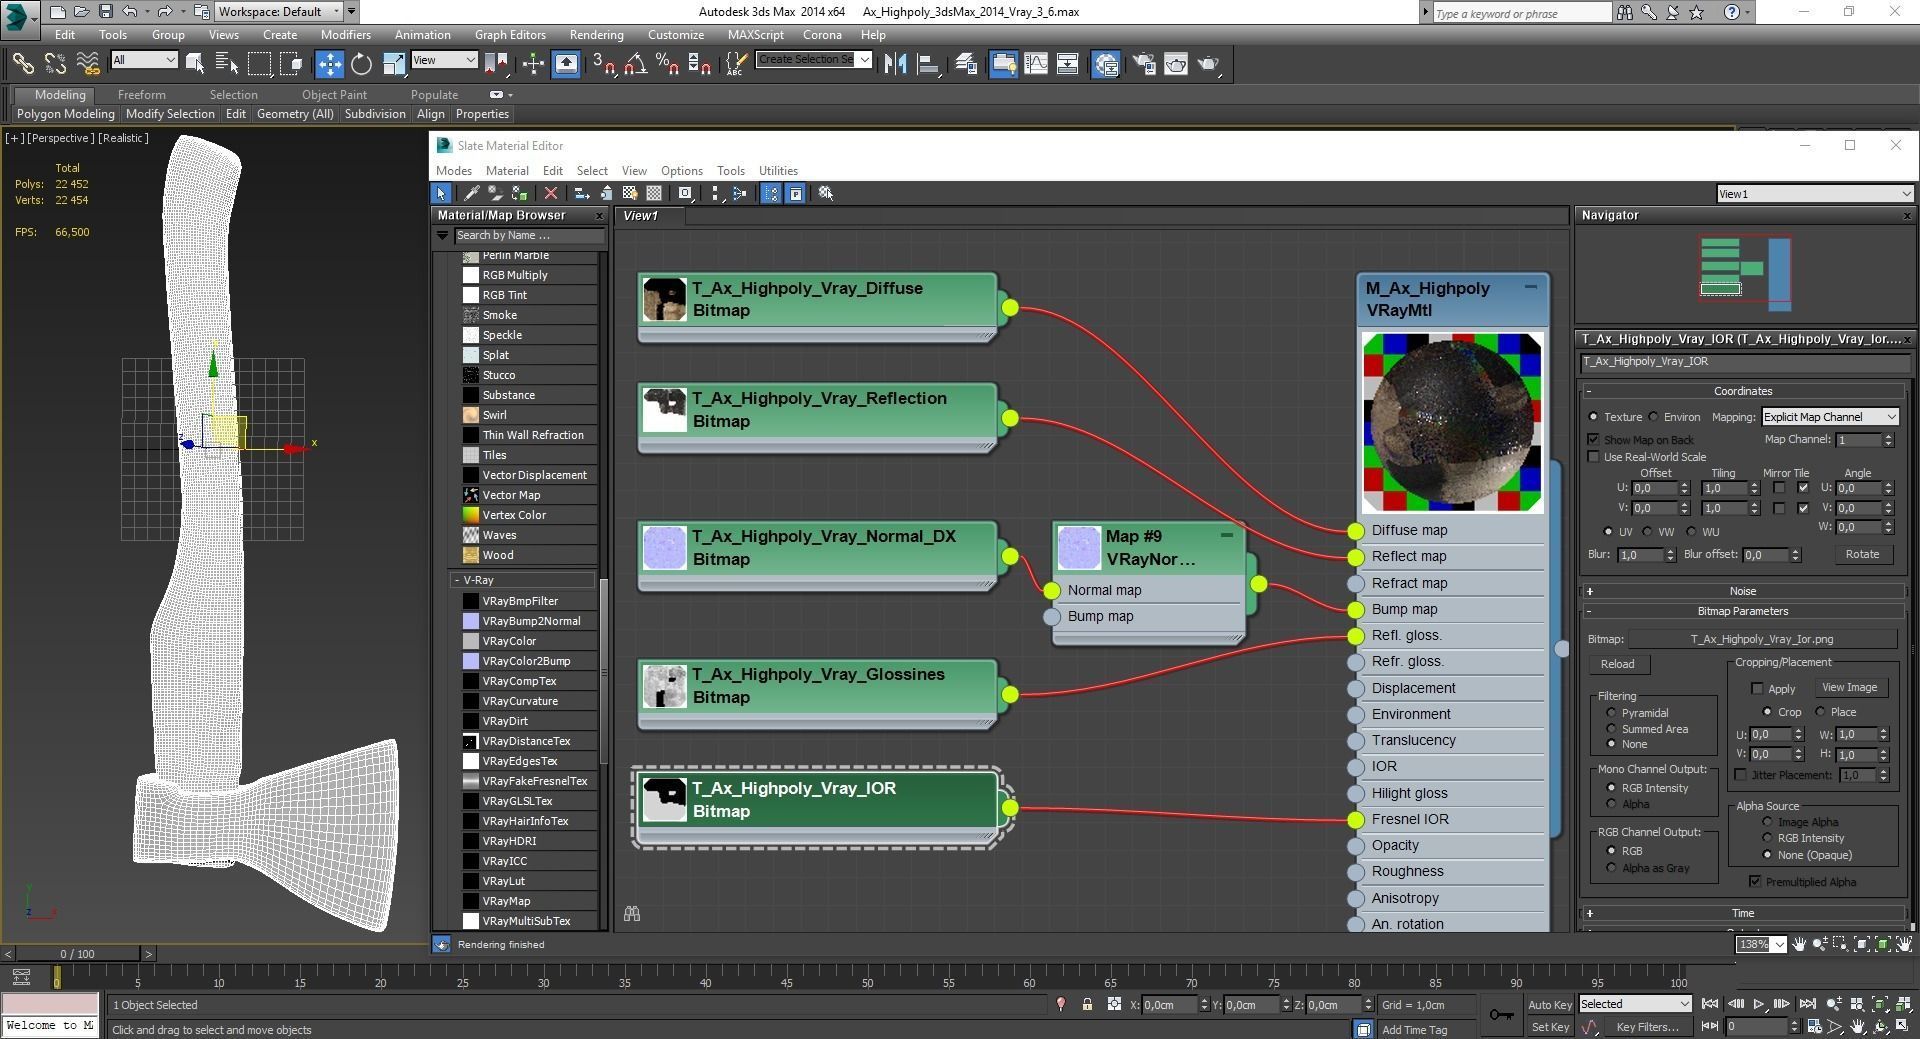This screenshot has height=1039, width=1920.
Task: Toggle the 3D Snaps tool
Action: click(603, 64)
